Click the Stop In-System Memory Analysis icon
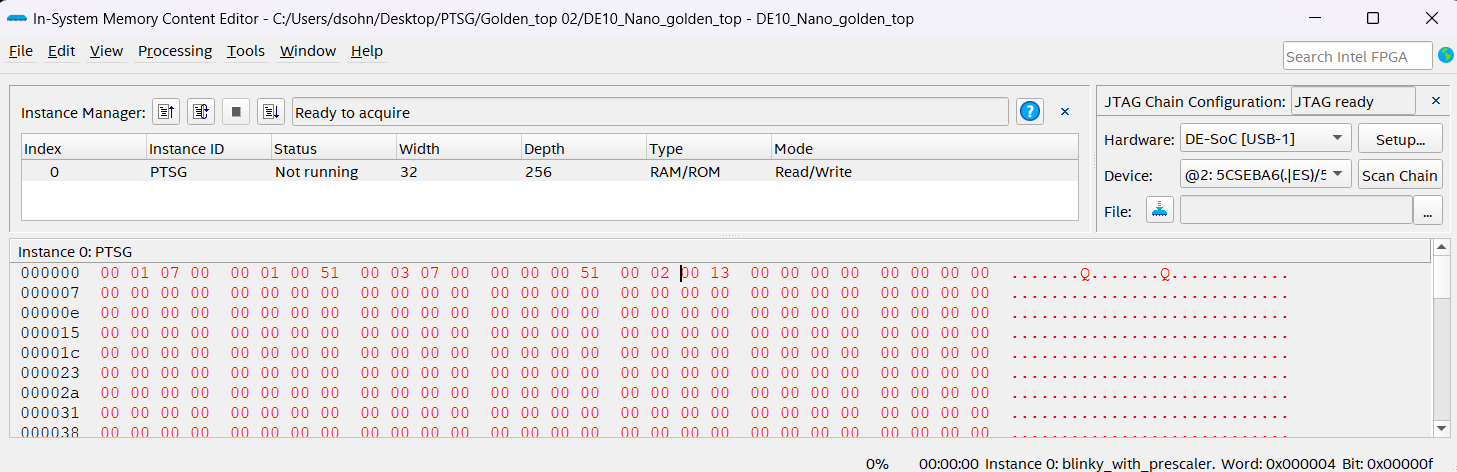 pos(236,112)
